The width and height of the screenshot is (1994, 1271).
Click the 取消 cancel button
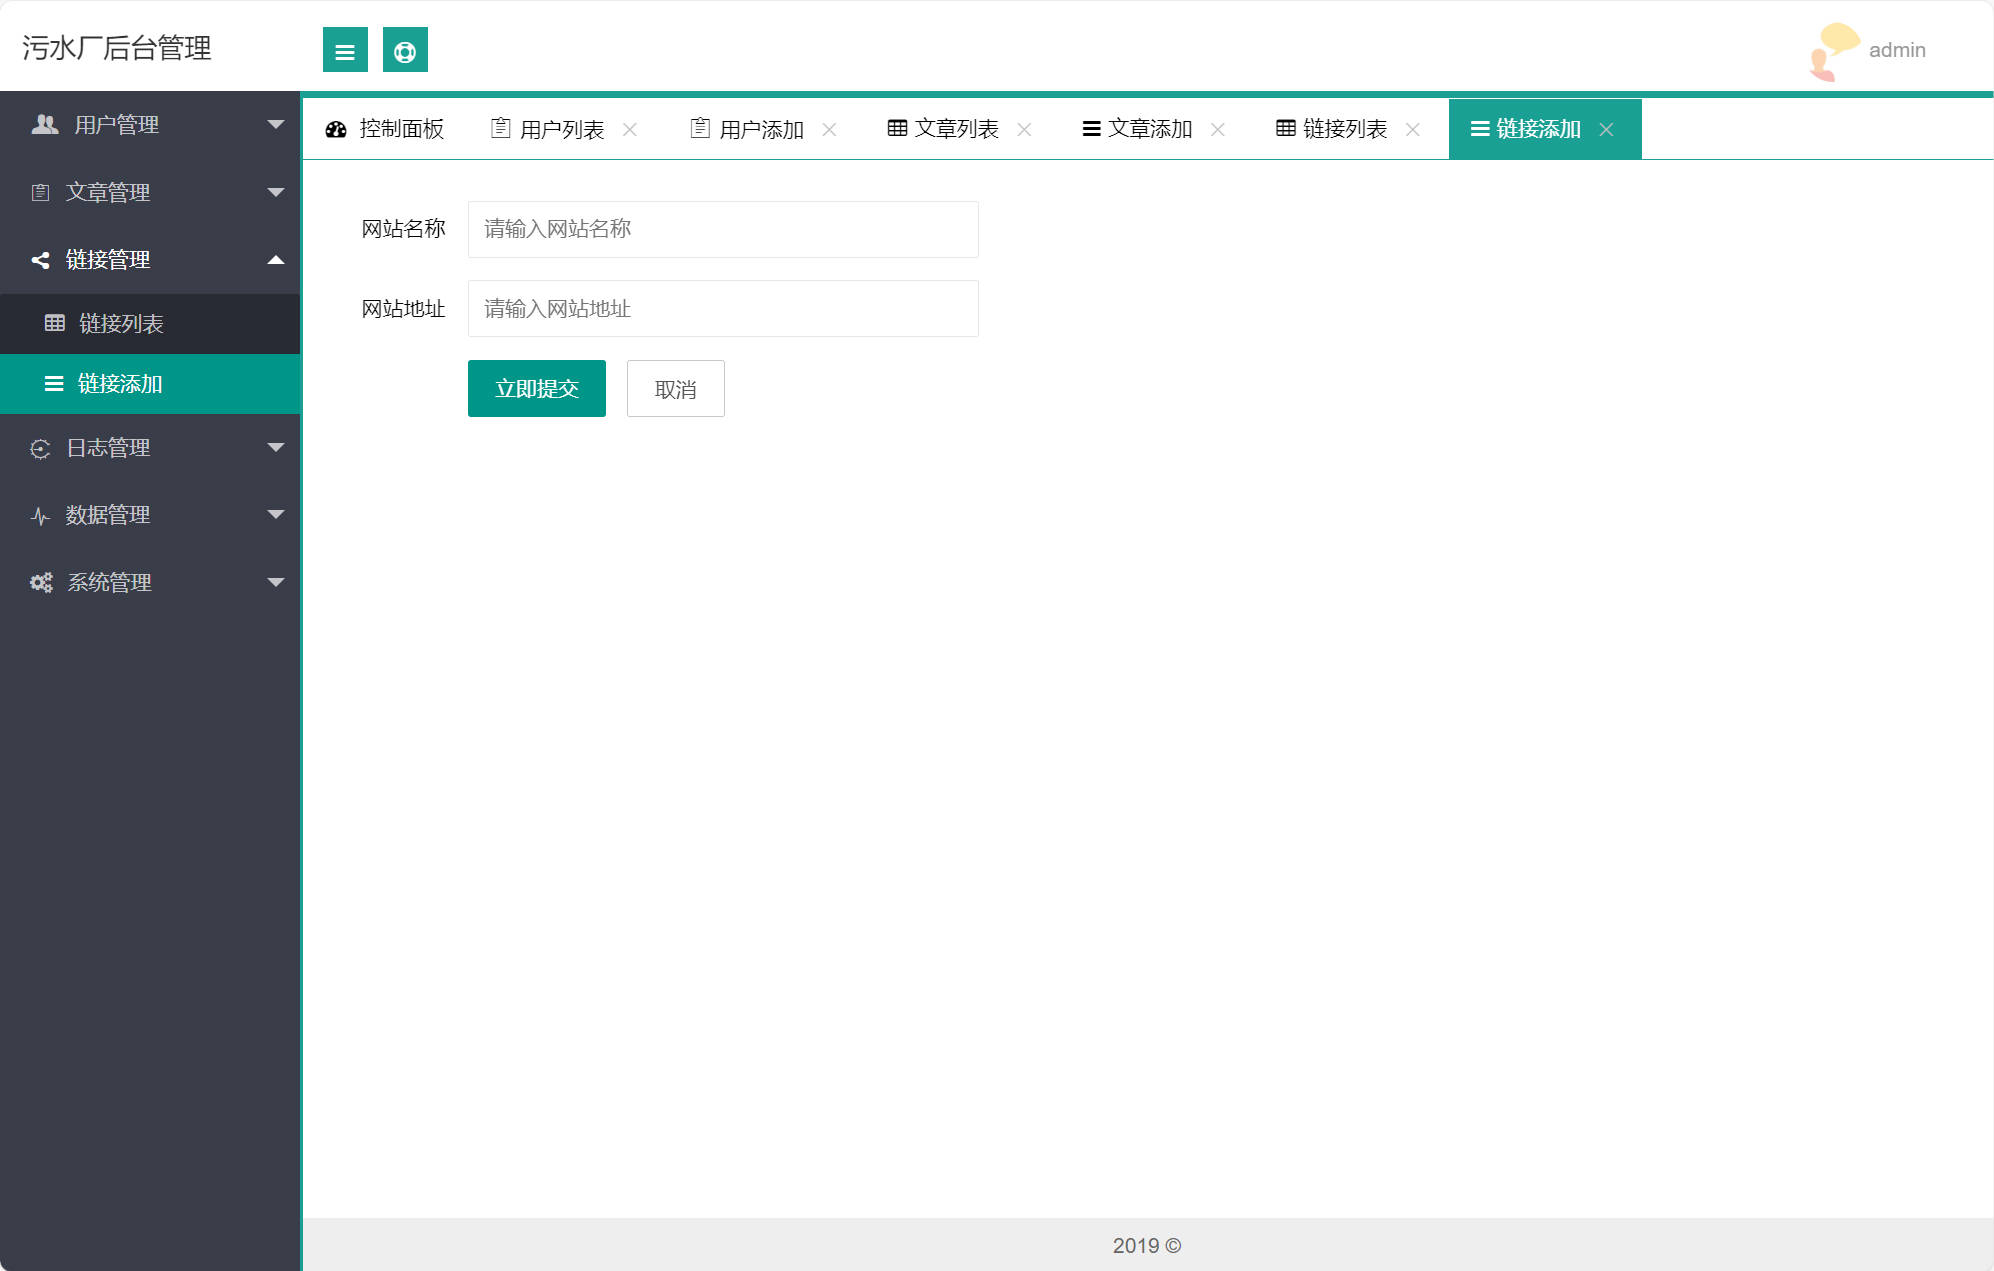point(675,388)
